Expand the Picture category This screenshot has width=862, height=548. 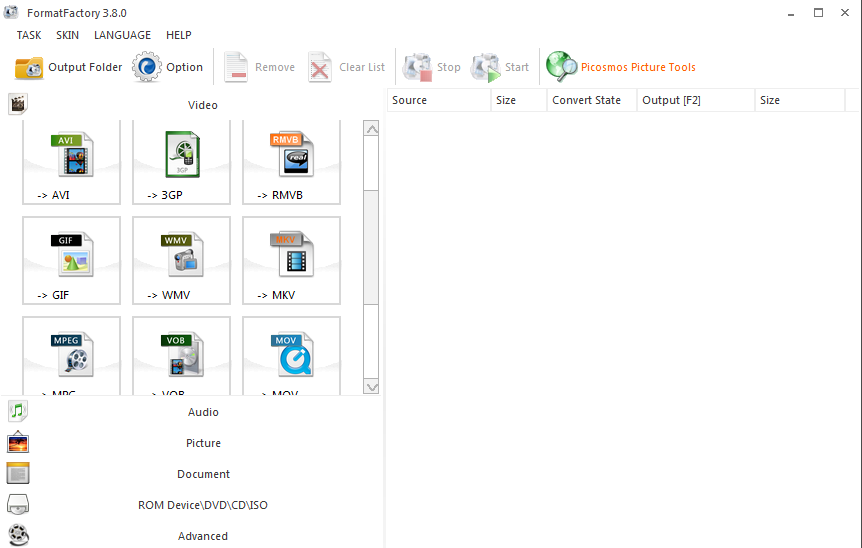(x=203, y=443)
